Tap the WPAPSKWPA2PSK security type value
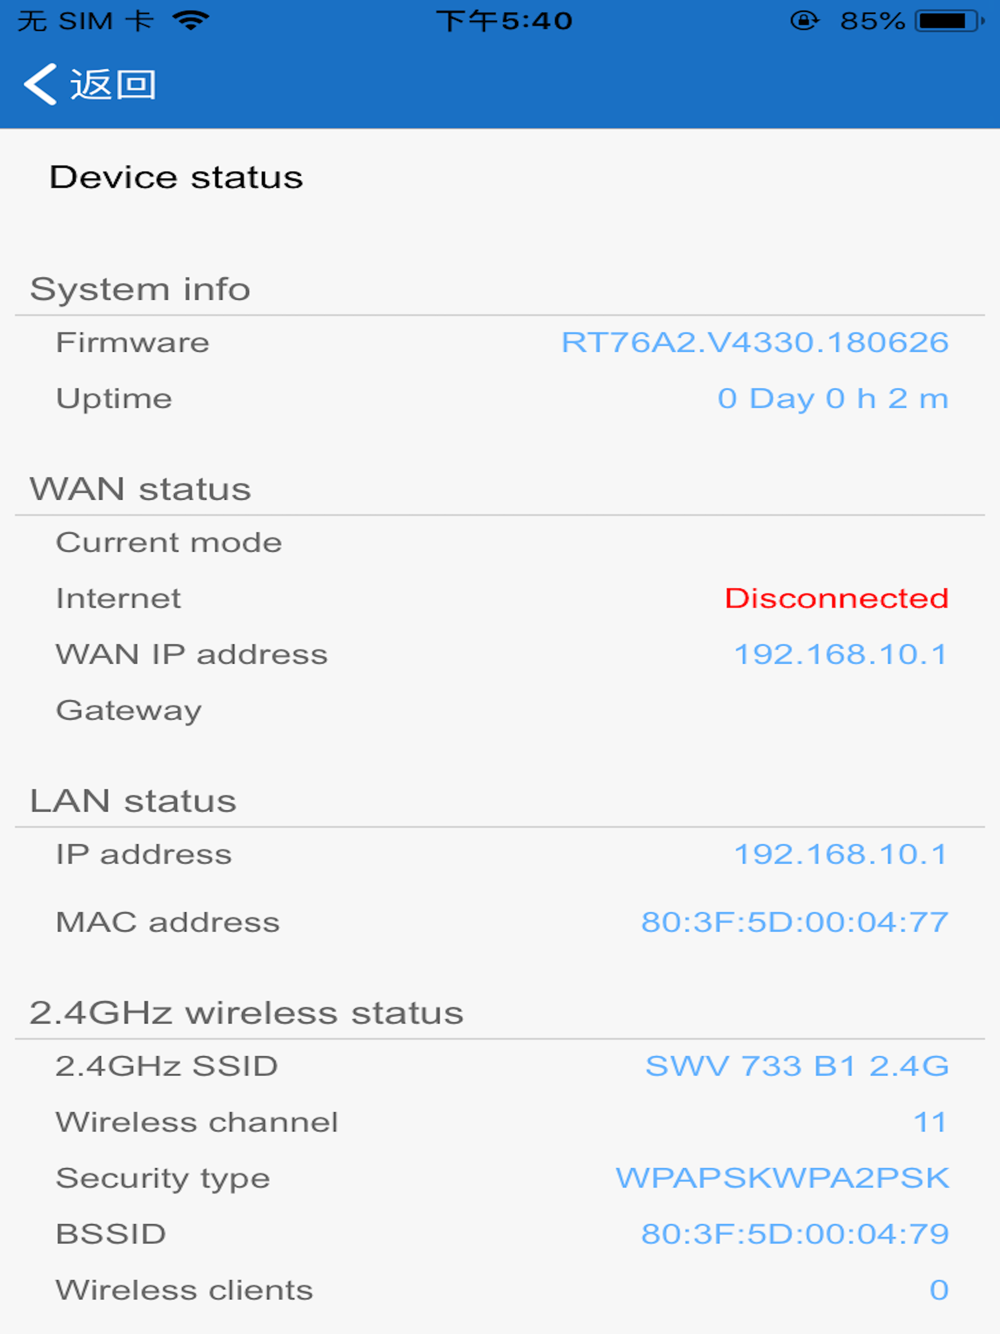The width and height of the screenshot is (1000, 1334). coord(782,1178)
